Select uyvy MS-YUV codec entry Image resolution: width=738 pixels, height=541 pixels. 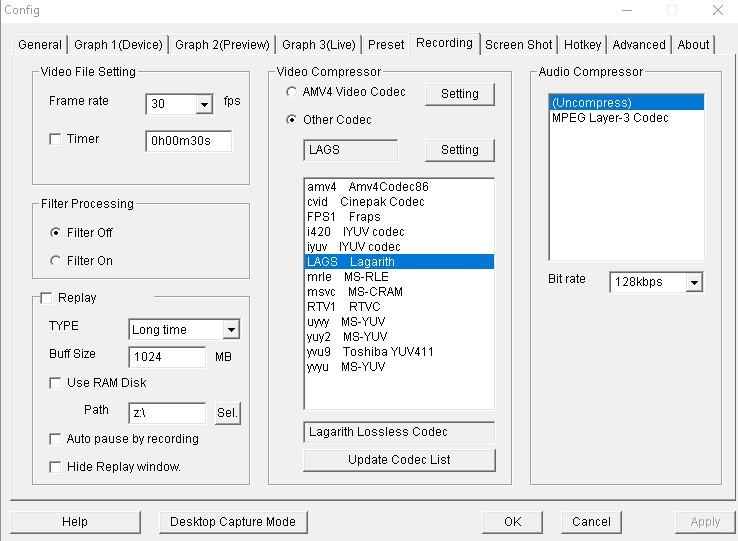pyautogui.click(x=399, y=322)
